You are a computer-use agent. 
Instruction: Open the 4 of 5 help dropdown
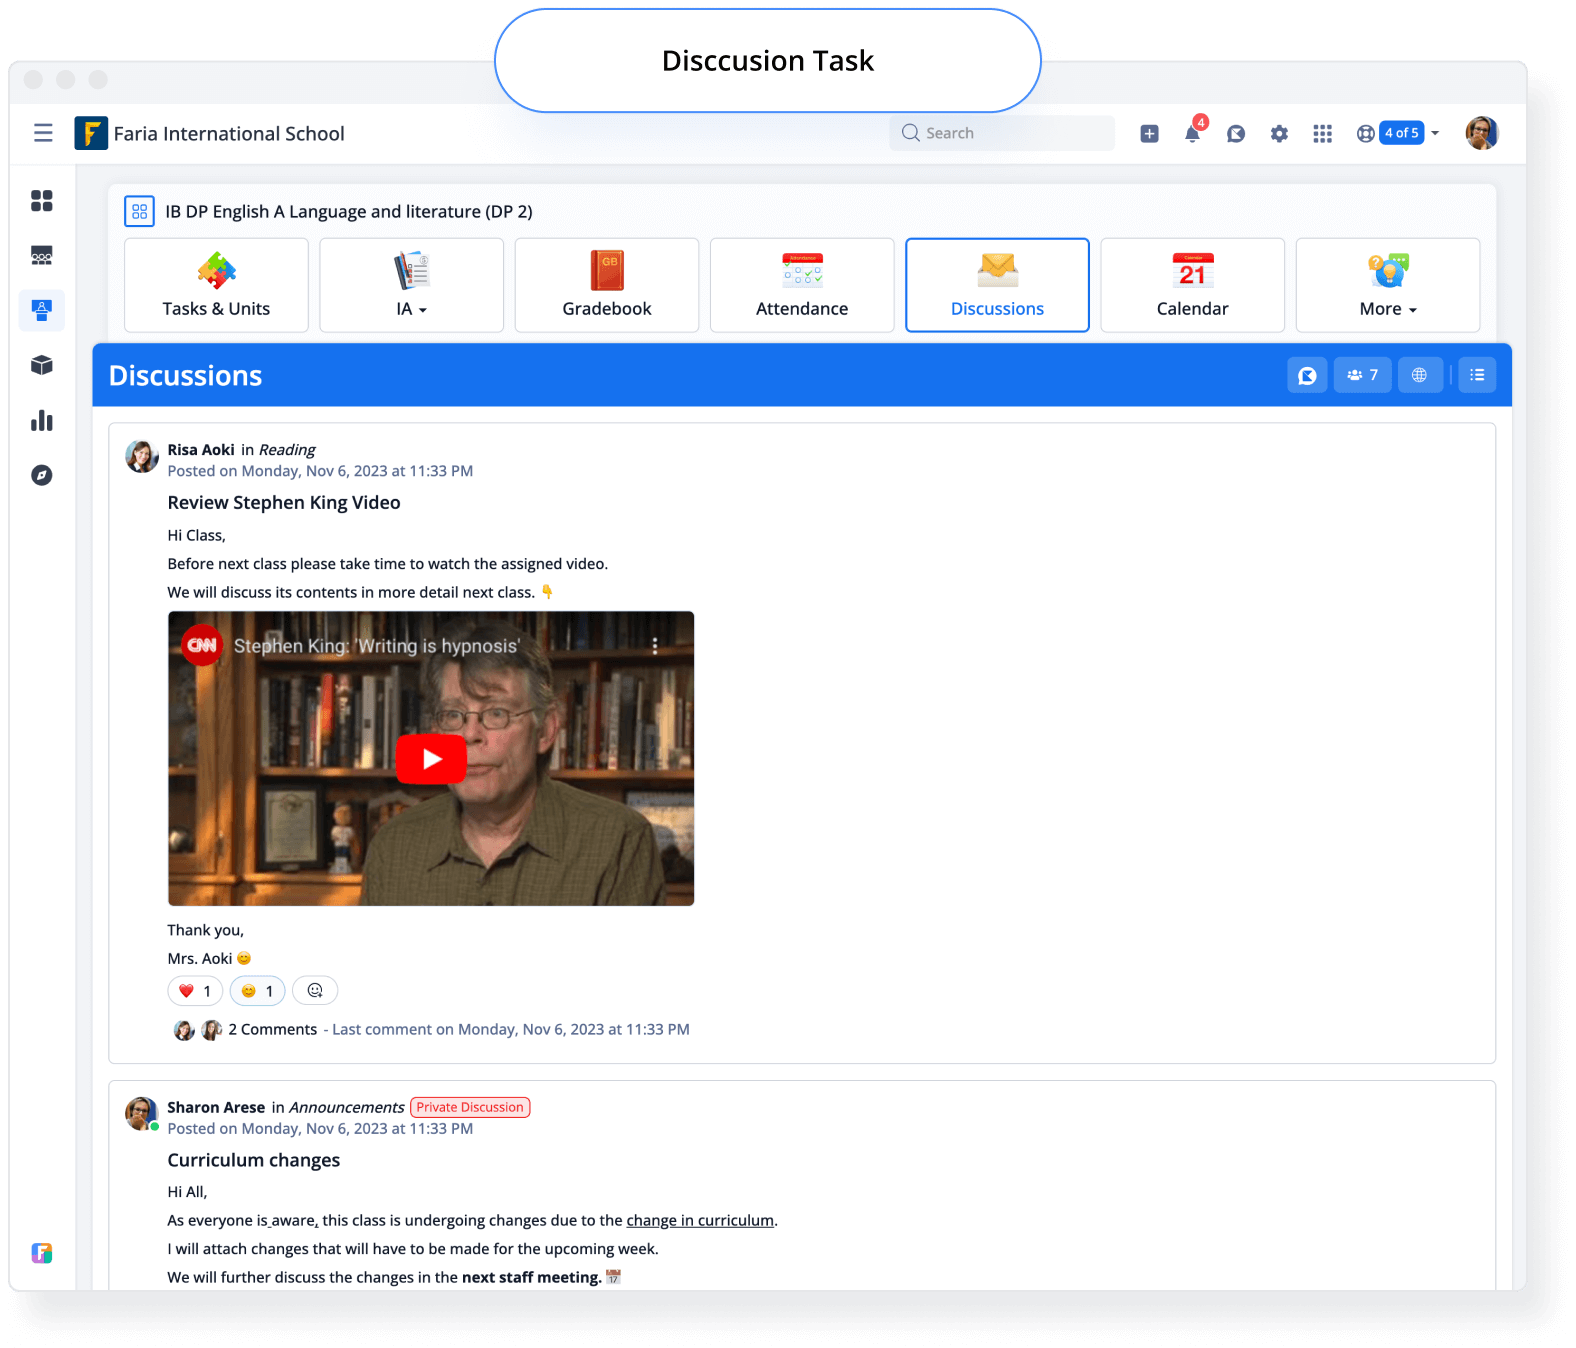click(x=1398, y=133)
